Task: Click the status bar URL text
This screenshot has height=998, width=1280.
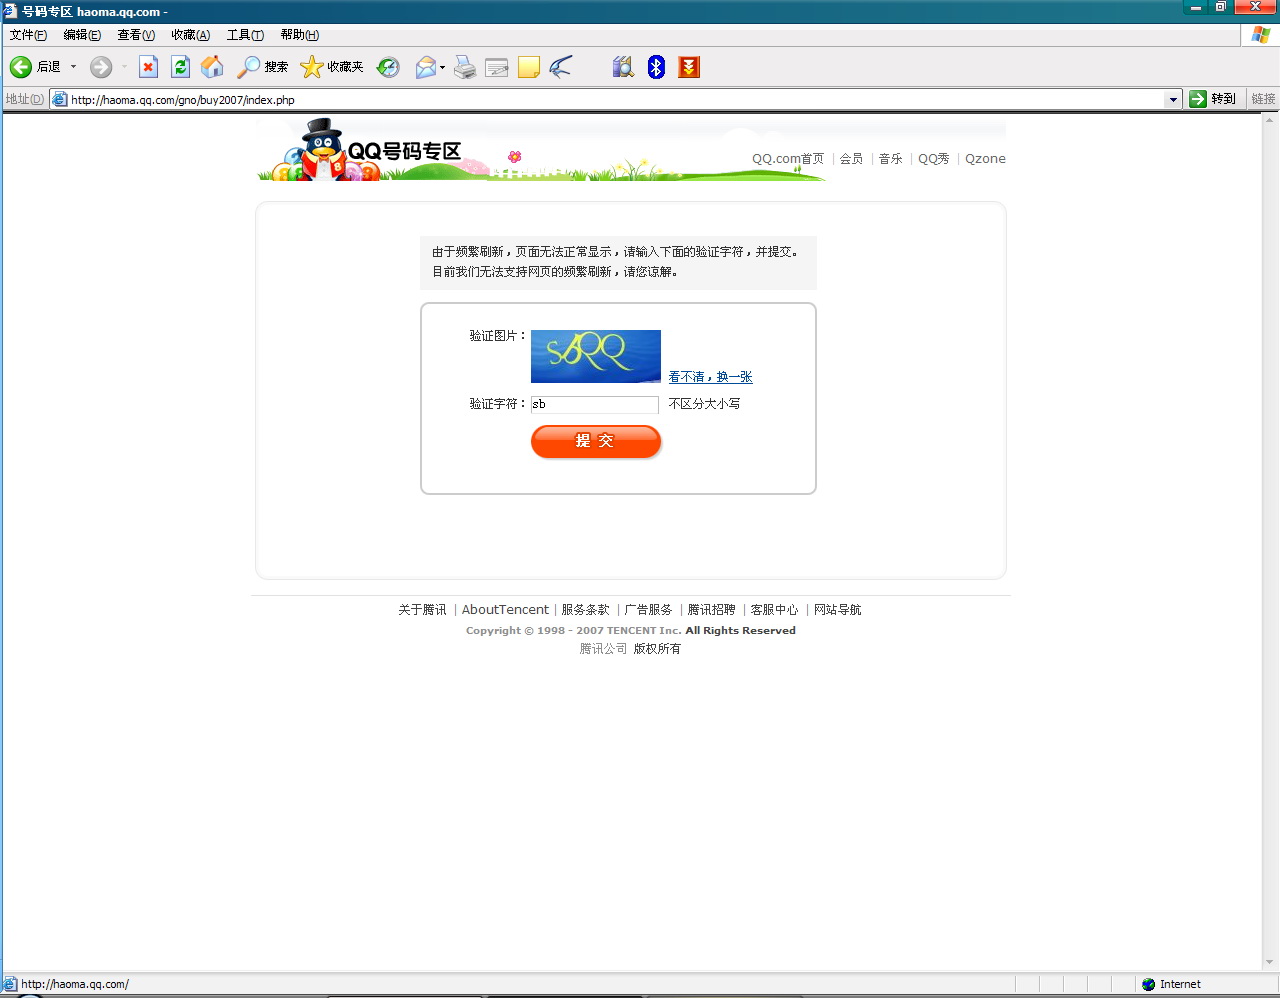Action: (x=75, y=984)
